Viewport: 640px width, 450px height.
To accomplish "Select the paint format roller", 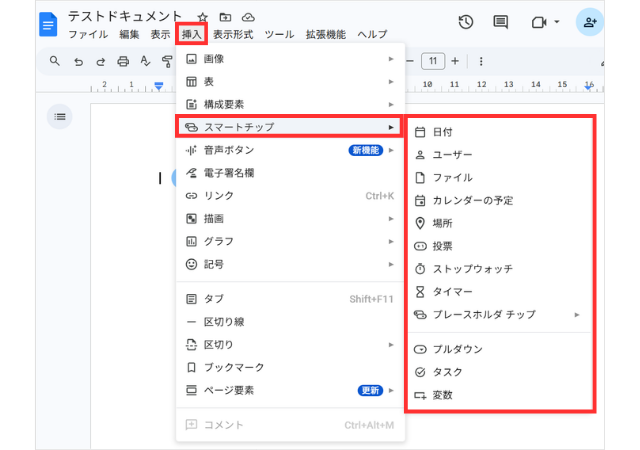I will pos(167,62).
